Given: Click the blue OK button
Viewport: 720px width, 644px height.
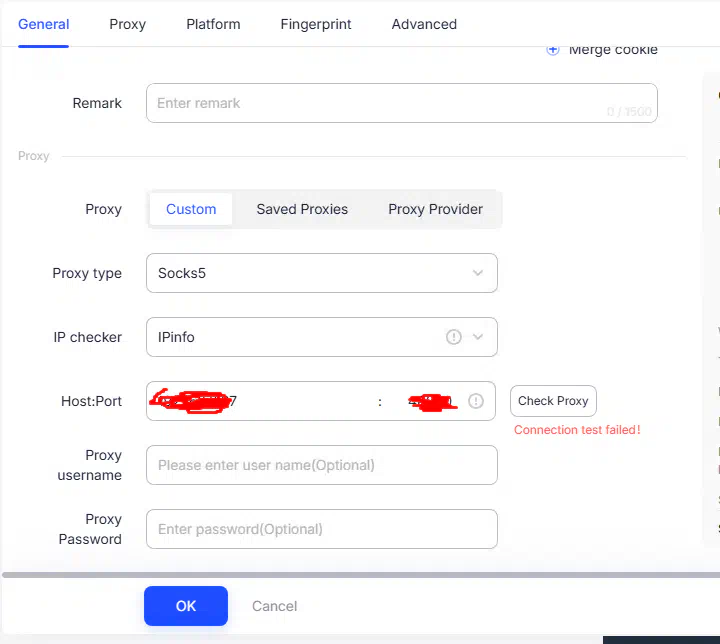Looking at the screenshot, I should [186, 606].
